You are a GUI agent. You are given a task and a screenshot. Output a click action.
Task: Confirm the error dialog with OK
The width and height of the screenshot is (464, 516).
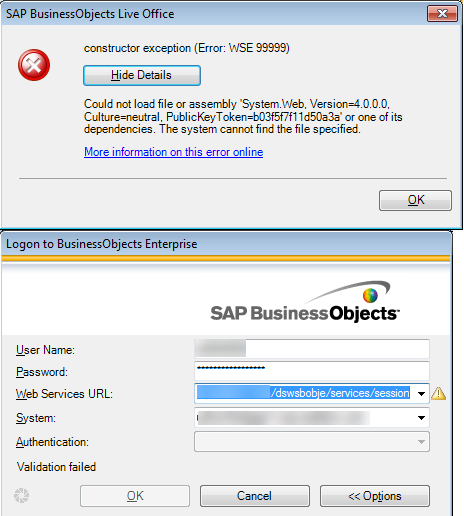click(415, 200)
